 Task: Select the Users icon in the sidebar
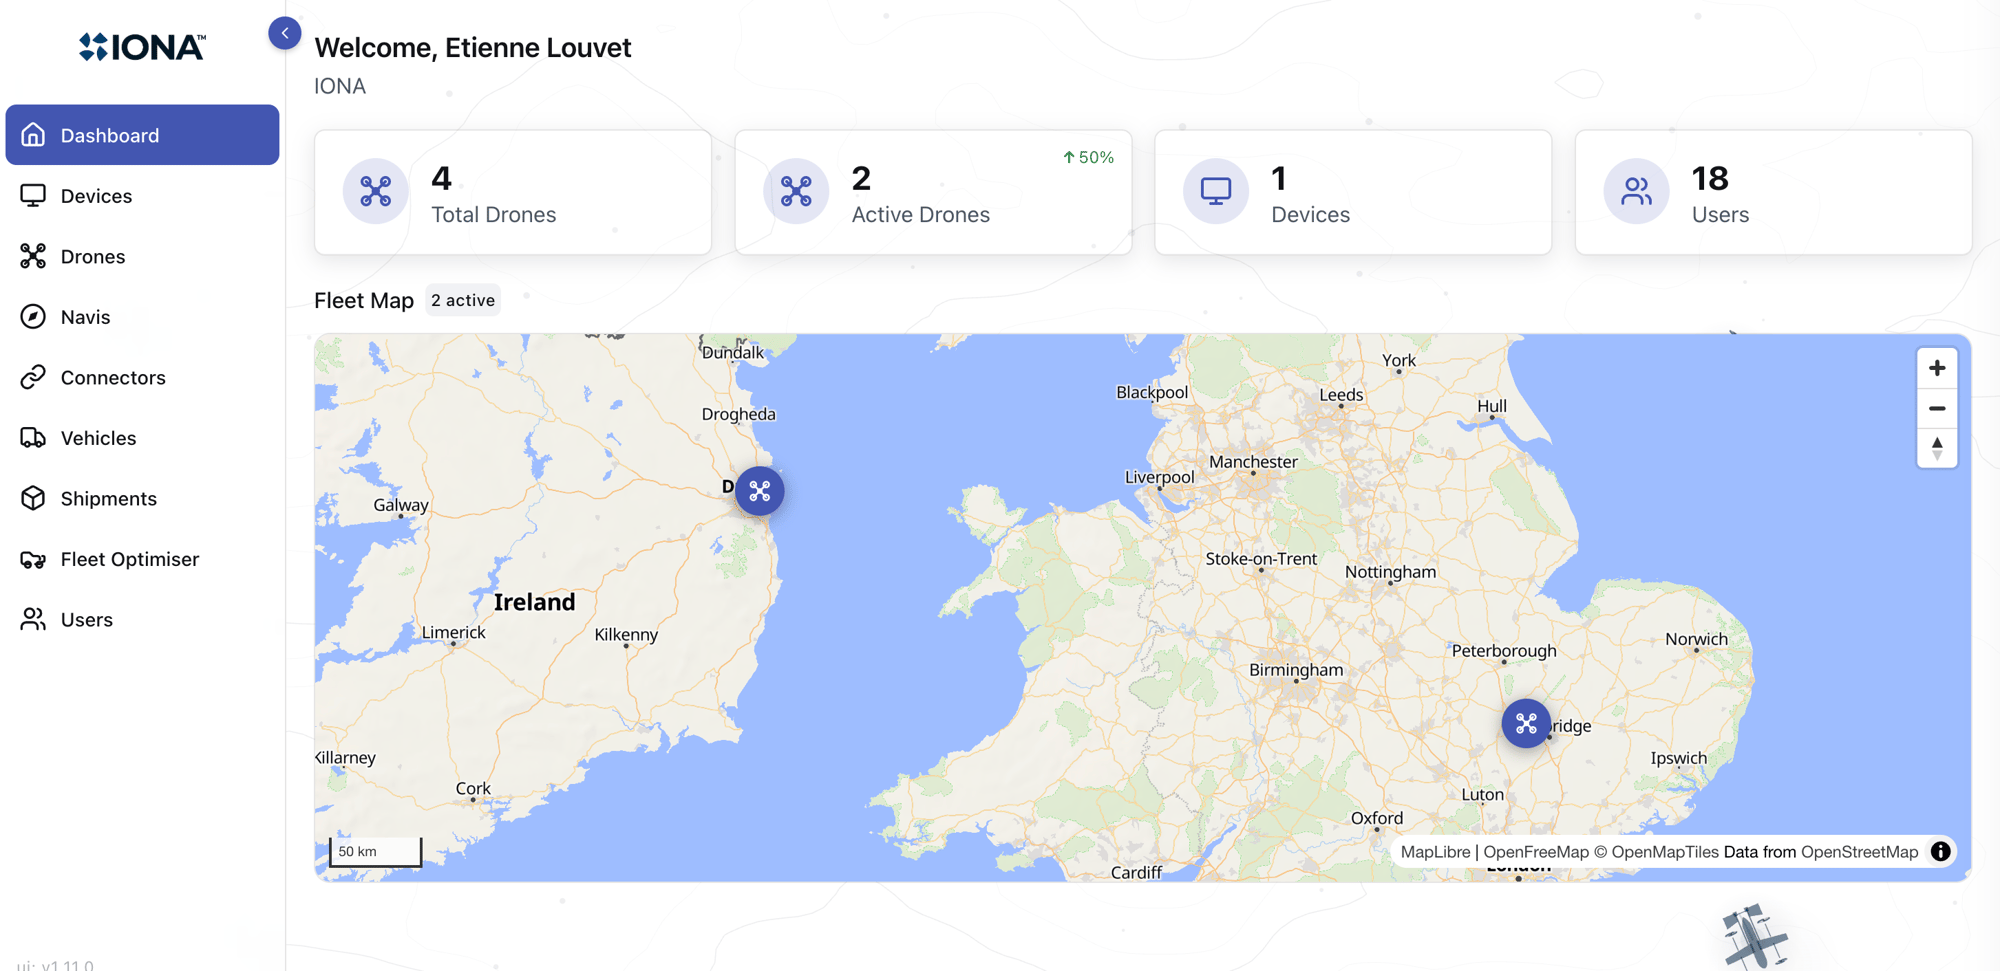33,619
